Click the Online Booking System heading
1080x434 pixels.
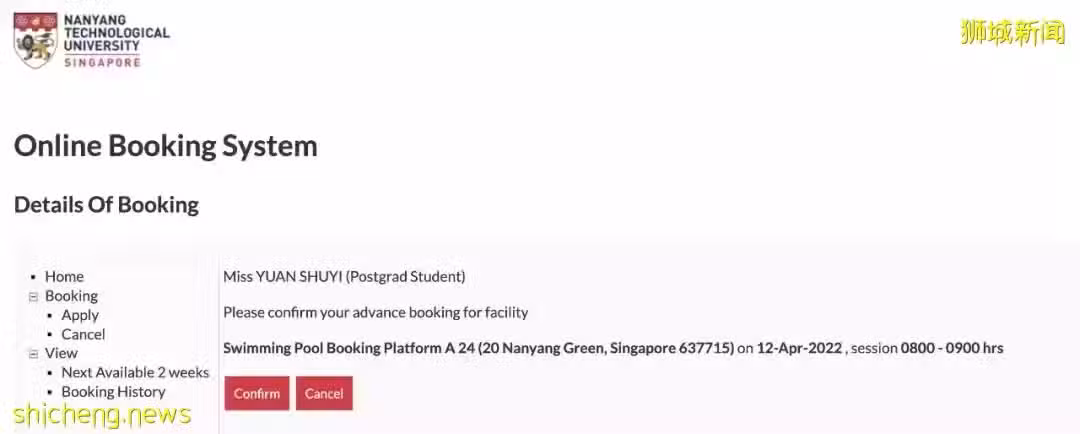pyautogui.click(x=165, y=146)
